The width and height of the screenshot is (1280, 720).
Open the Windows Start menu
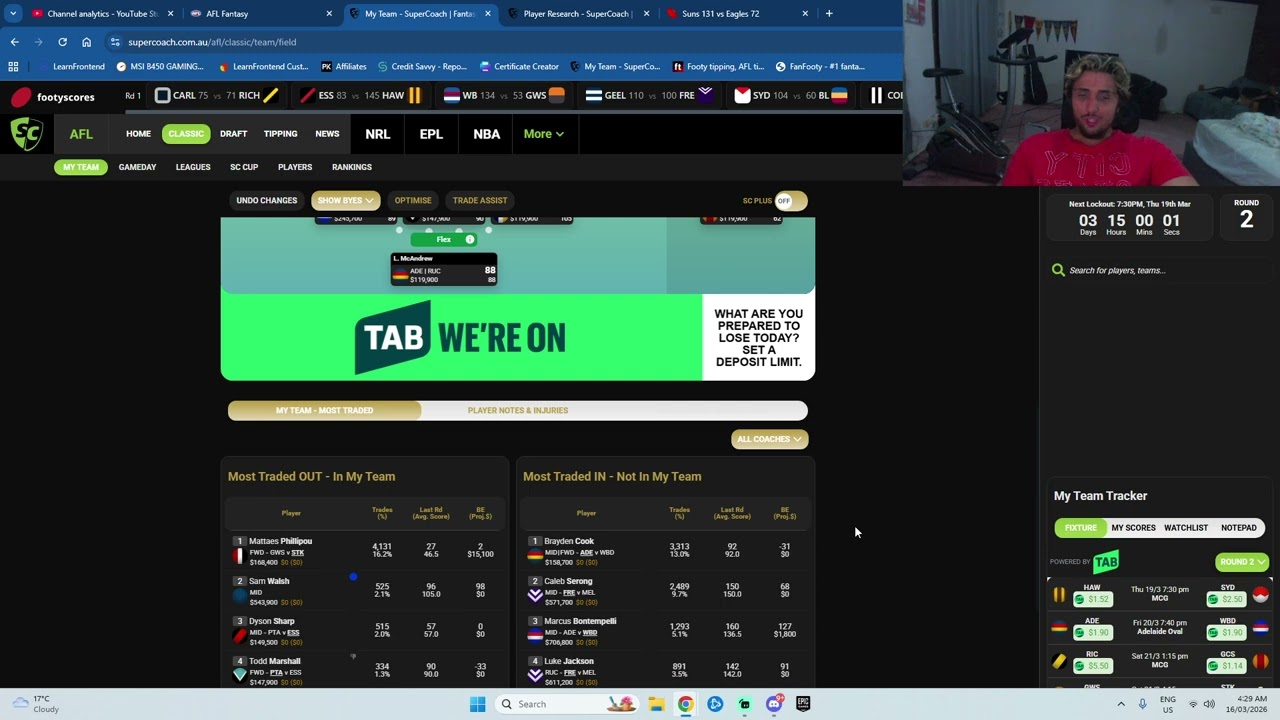coord(477,704)
